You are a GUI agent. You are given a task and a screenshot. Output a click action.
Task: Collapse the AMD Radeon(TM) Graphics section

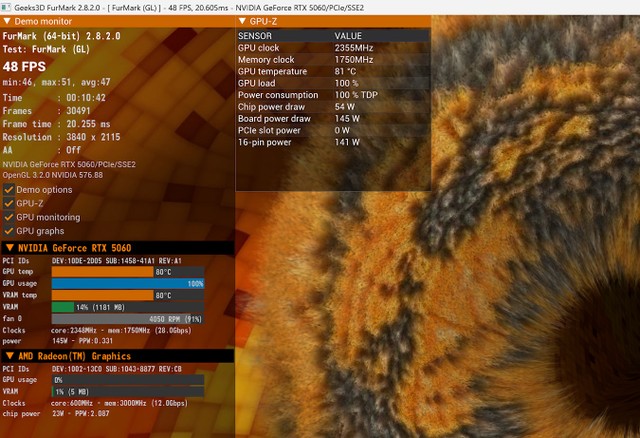pyautogui.click(x=10, y=356)
